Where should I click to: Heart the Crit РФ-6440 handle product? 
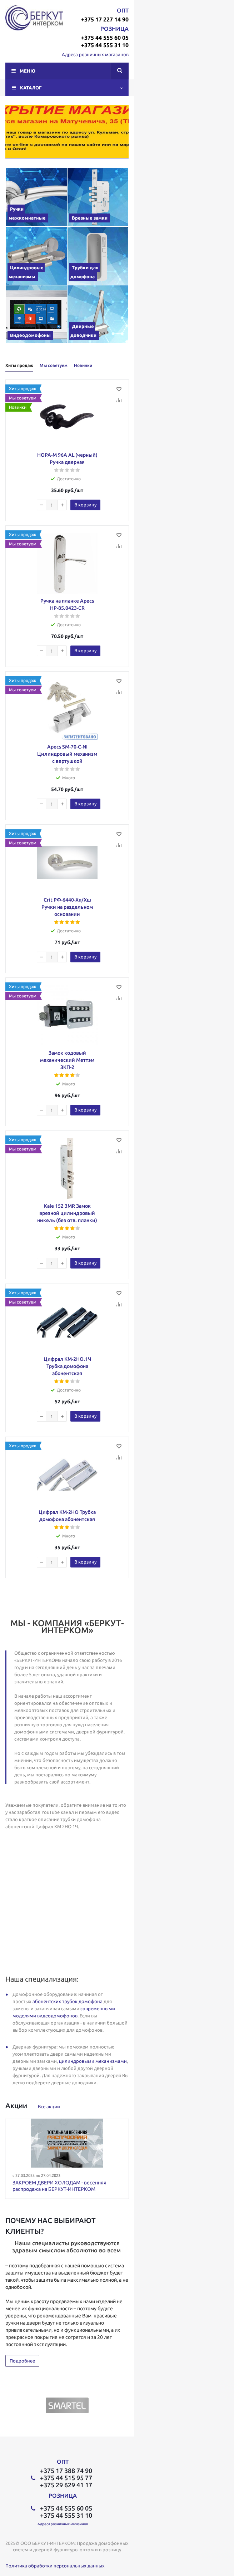pos(119,834)
